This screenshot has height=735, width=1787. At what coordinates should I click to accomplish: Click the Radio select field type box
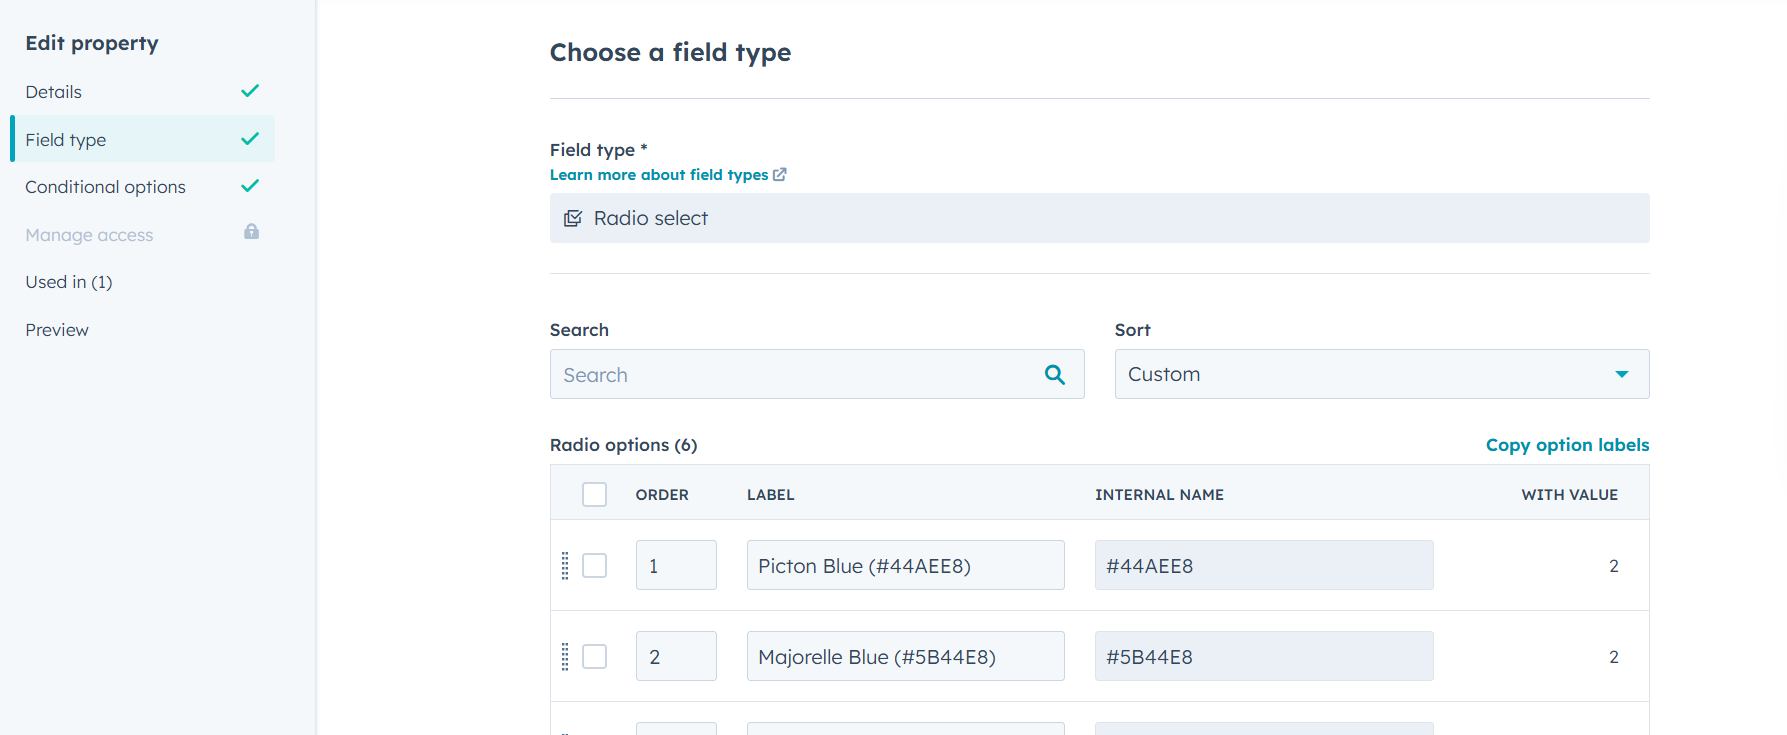pyautogui.click(x=1099, y=218)
